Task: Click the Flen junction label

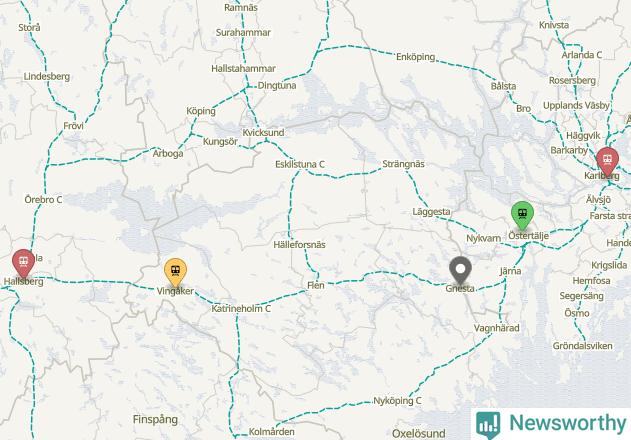Action: 316,285
